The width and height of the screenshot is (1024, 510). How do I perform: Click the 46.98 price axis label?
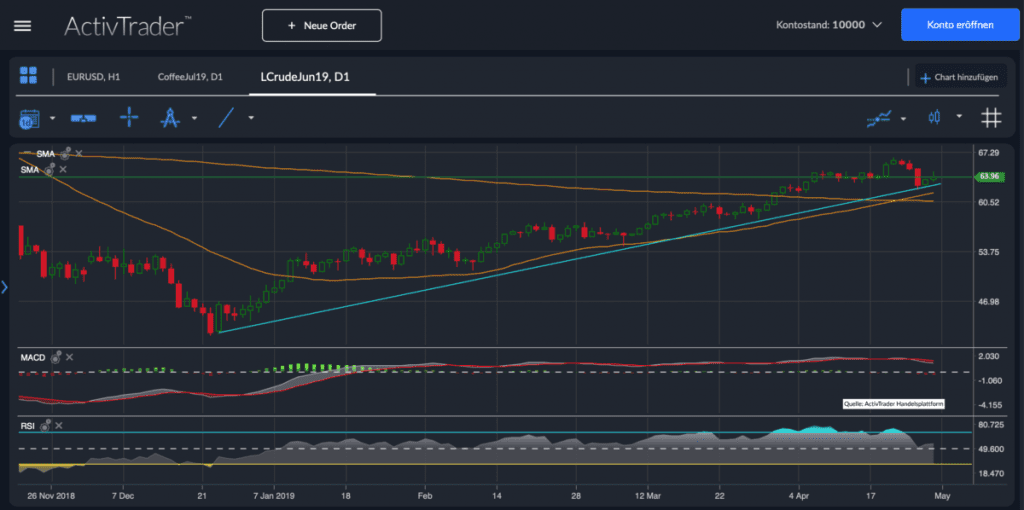click(987, 302)
